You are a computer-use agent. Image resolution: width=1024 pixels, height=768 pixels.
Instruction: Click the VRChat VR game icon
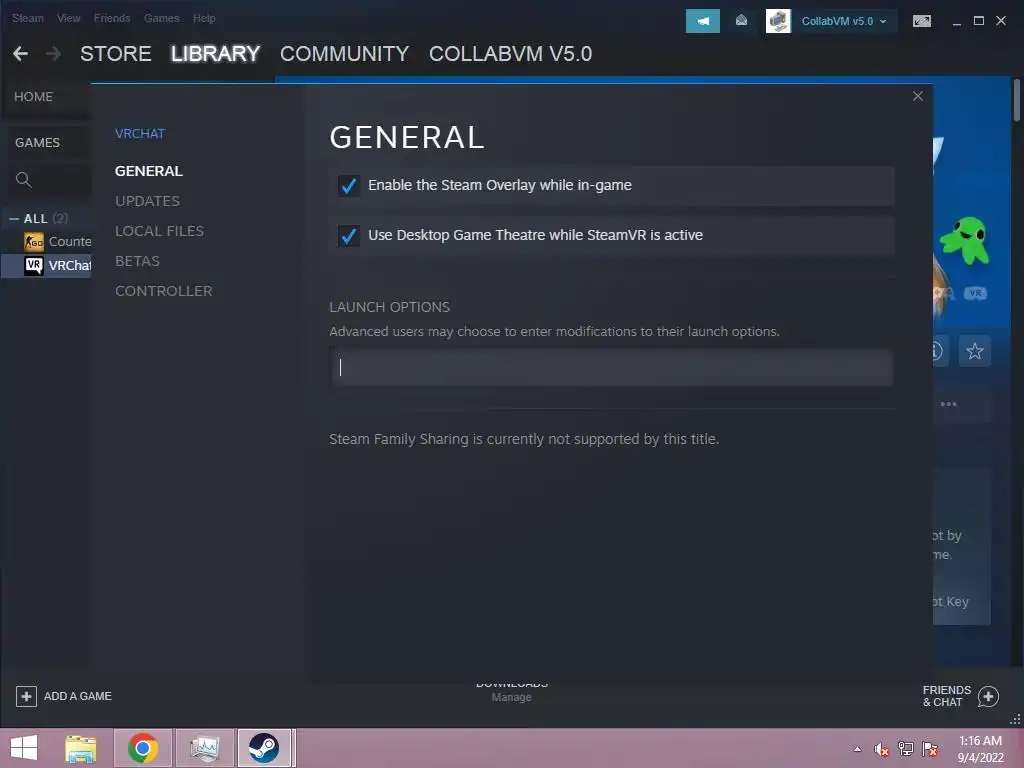(x=33, y=265)
